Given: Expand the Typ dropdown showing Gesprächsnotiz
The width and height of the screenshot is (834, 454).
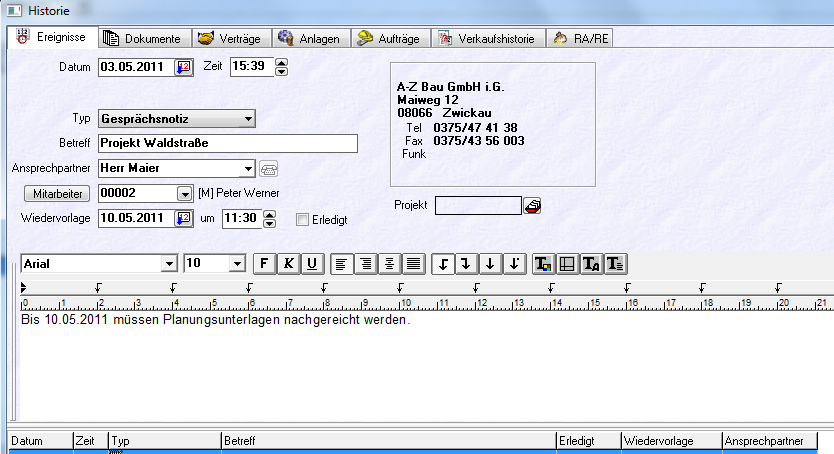Looking at the screenshot, I should click(x=247, y=119).
